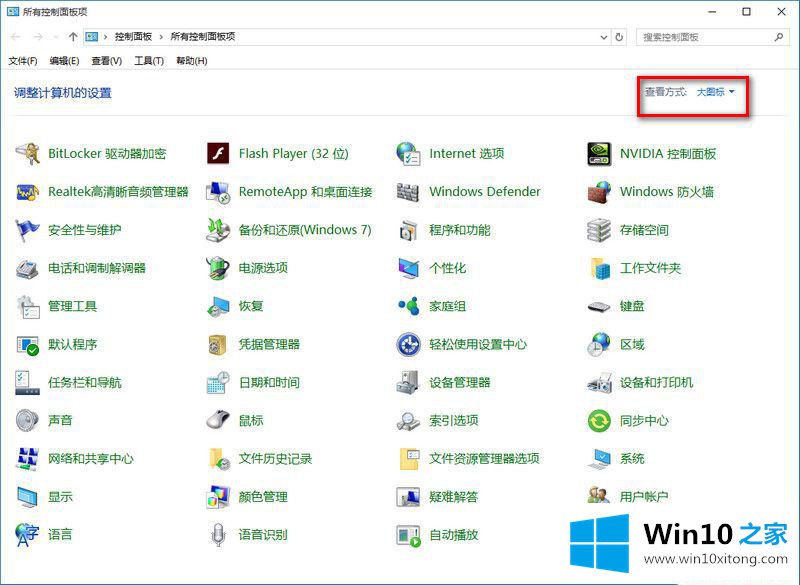Go up one level with up arrow
The height and width of the screenshot is (585, 800).
pos(73,37)
